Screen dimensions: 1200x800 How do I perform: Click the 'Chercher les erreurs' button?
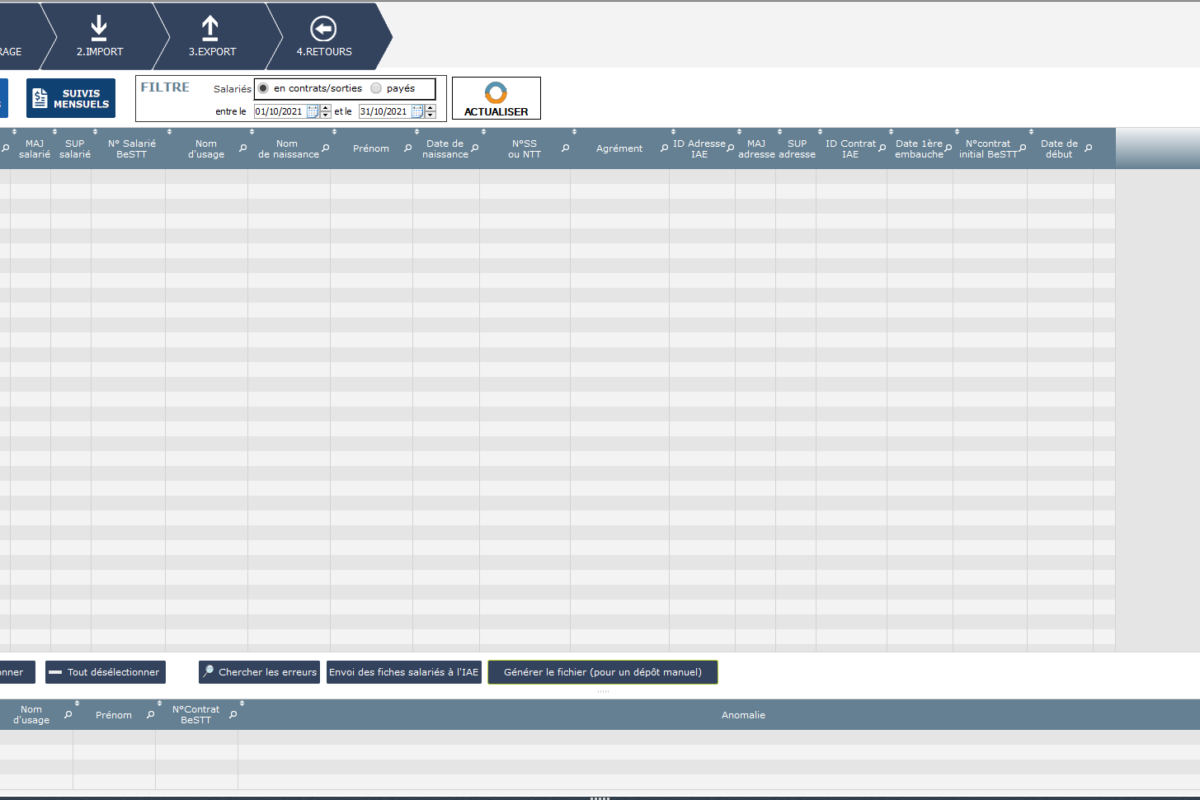259,672
